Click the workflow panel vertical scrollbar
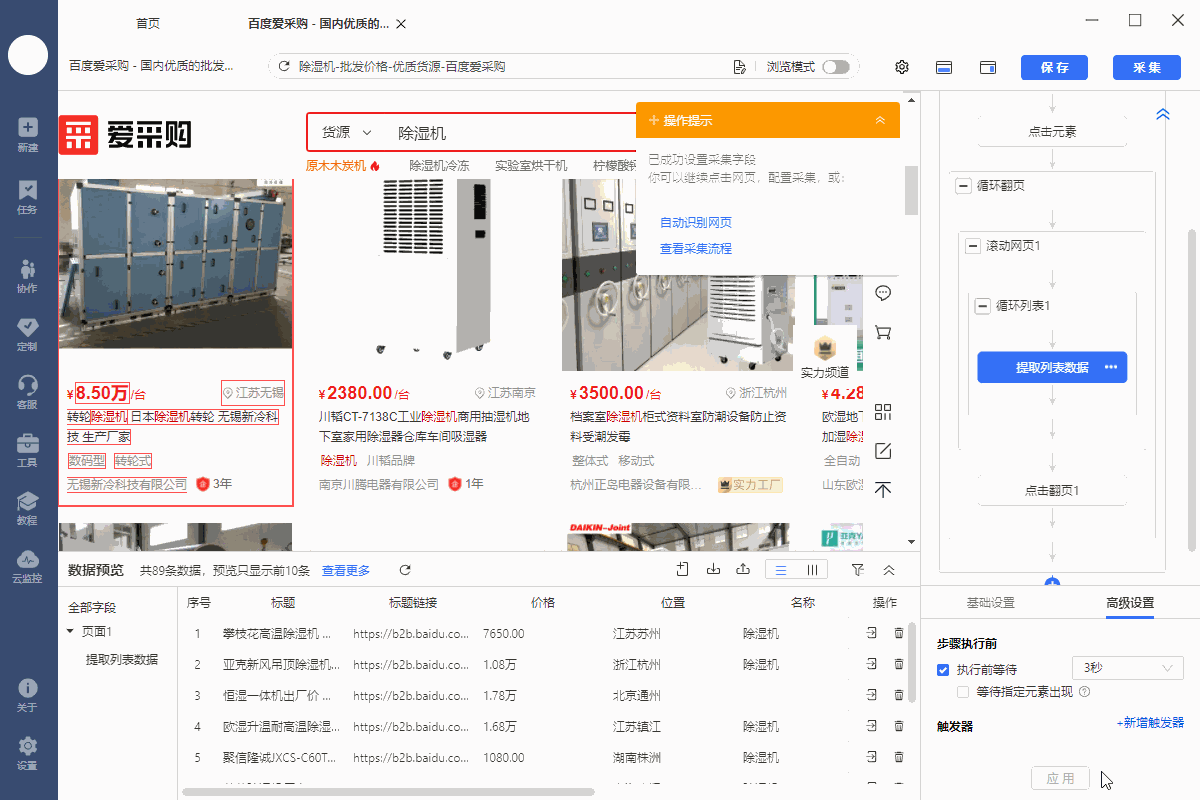 (x=1193, y=390)
